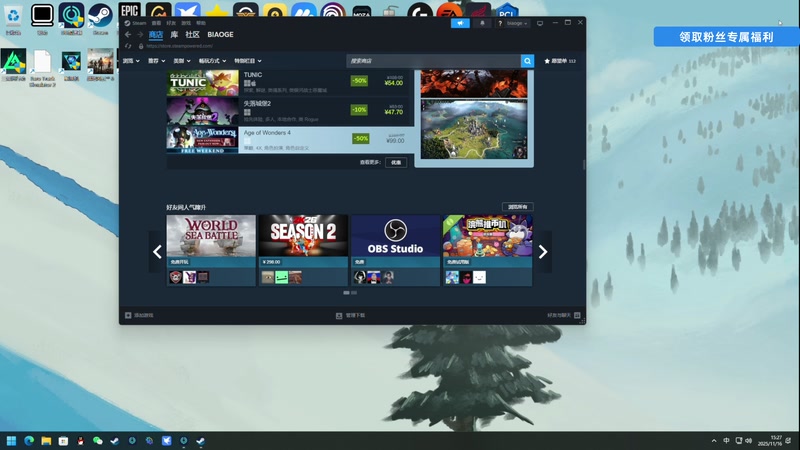
Task: Open Steam notifications bell
Action: 482,23
